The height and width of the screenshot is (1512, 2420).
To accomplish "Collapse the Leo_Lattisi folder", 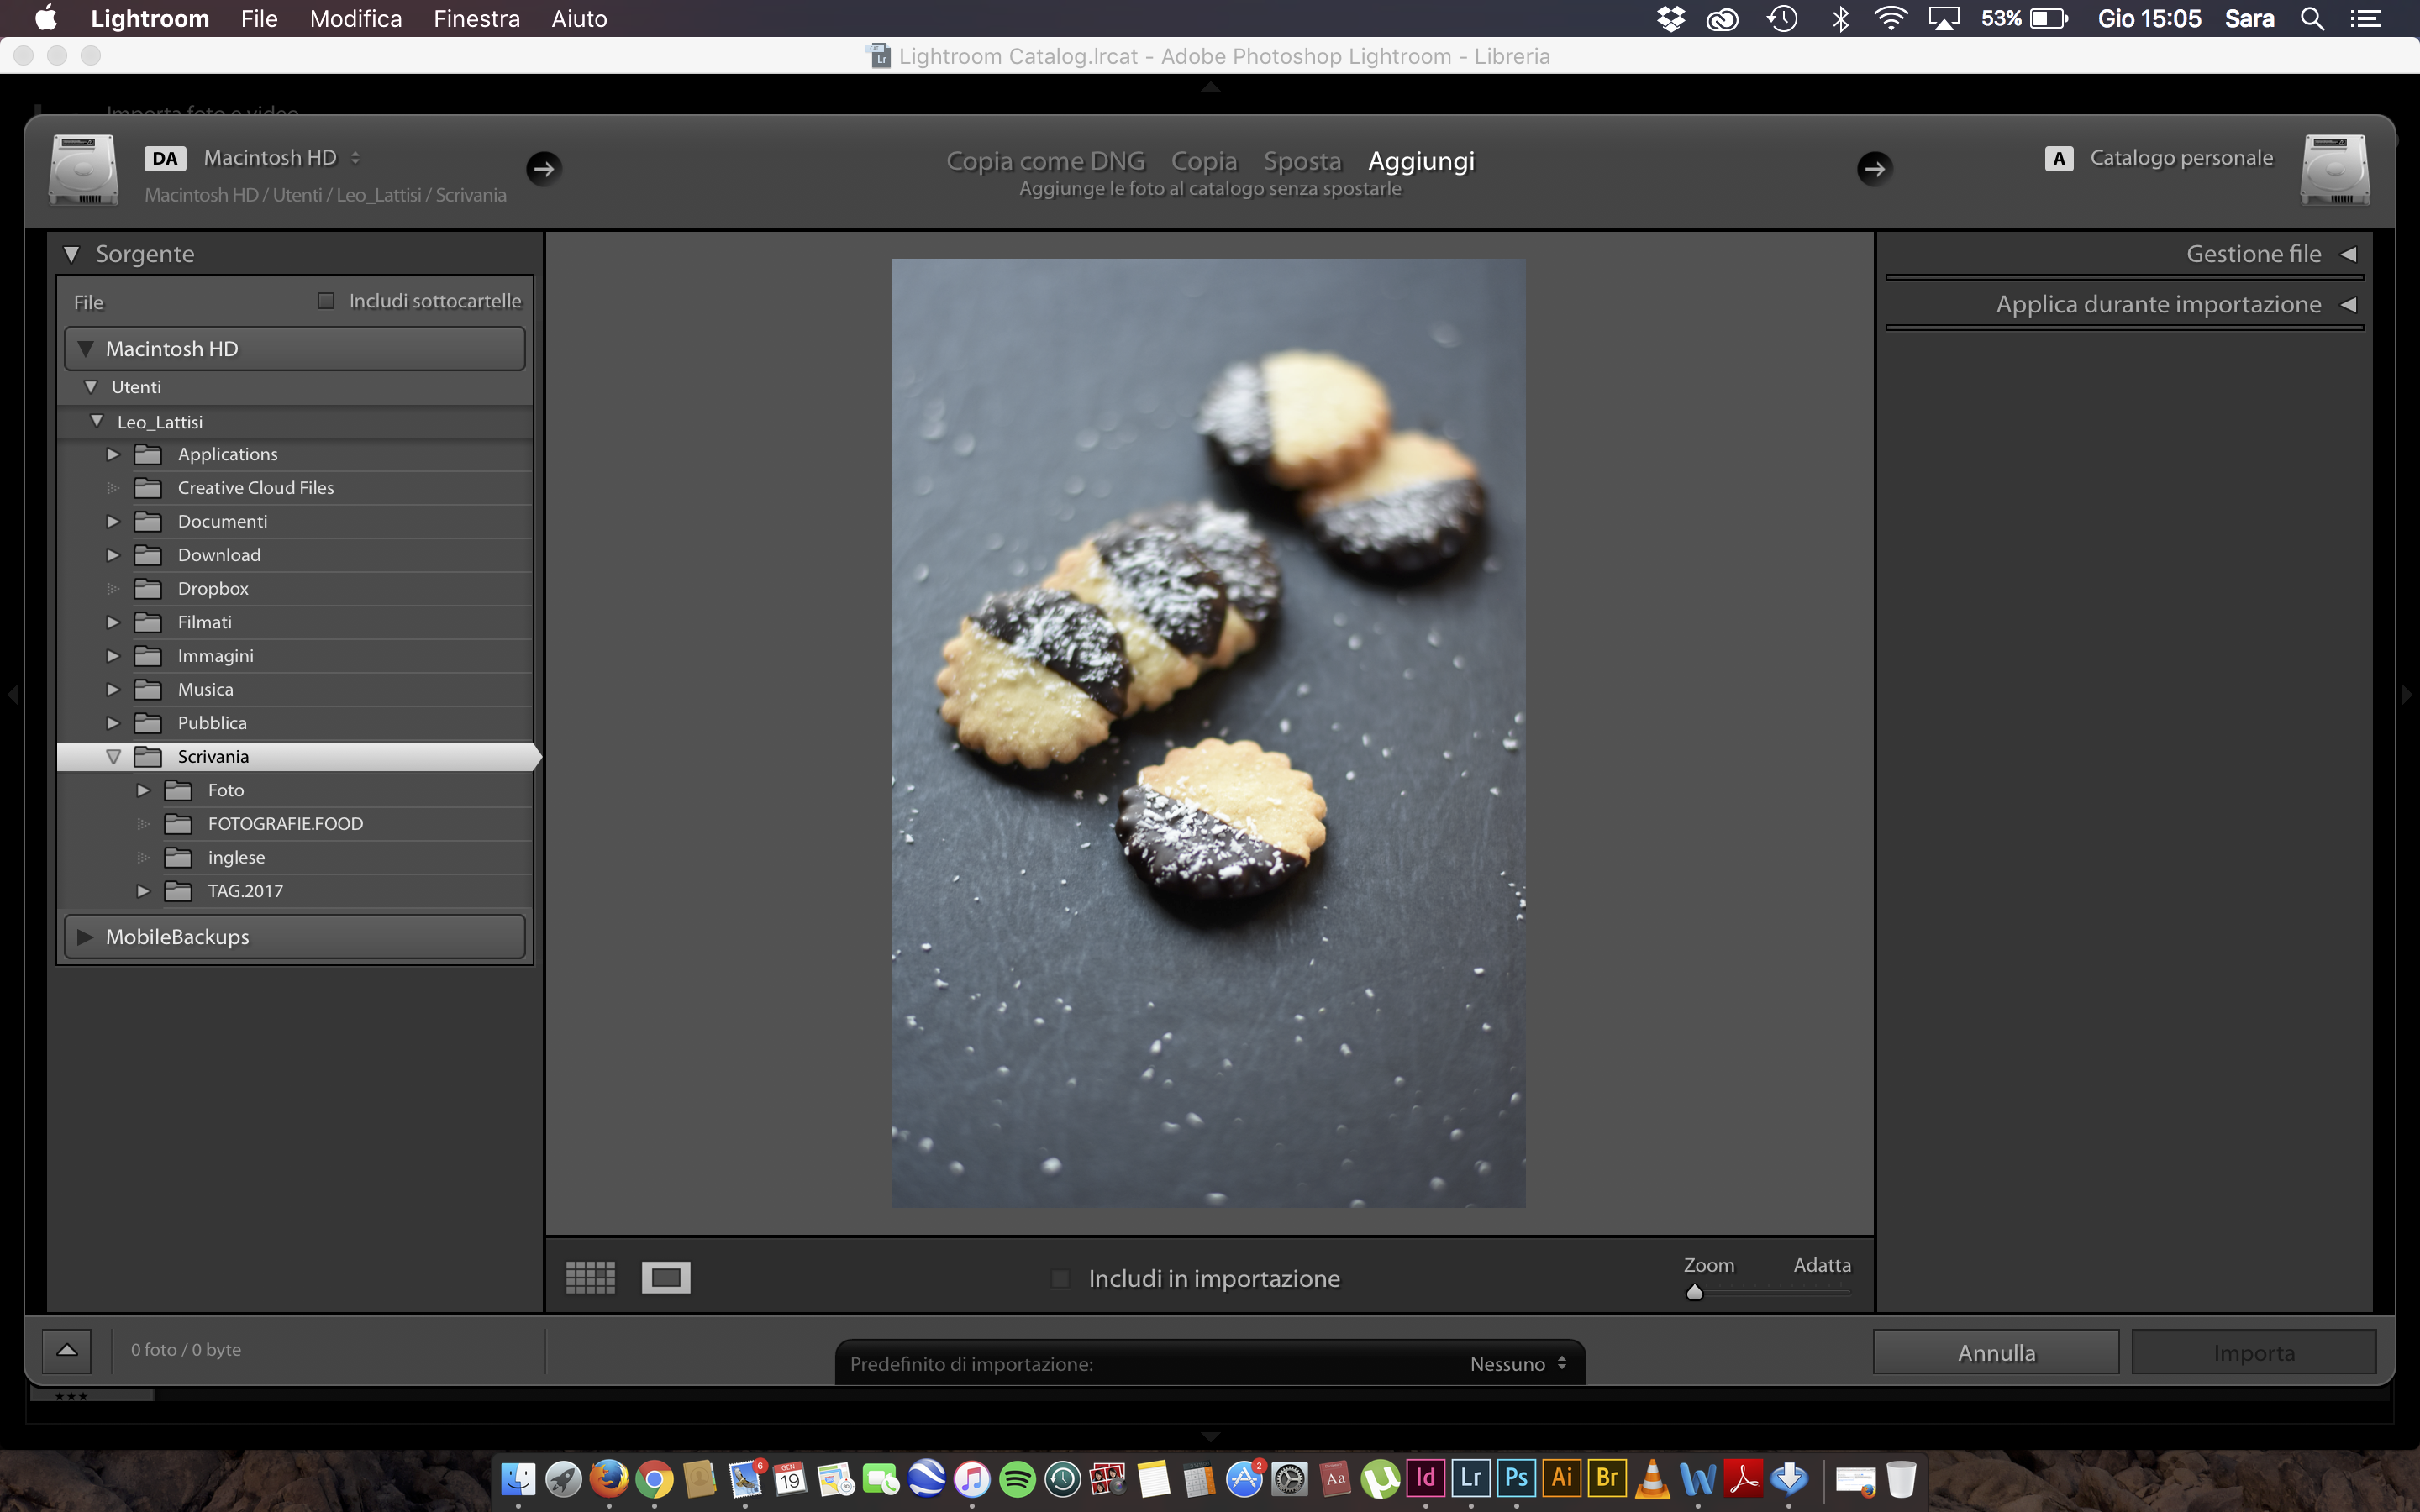I will coord(97,422).
